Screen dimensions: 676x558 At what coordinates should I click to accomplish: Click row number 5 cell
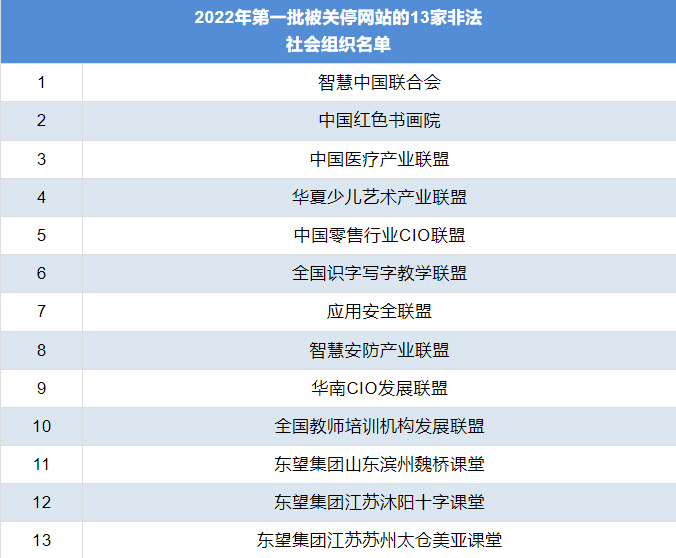[41, 235]
